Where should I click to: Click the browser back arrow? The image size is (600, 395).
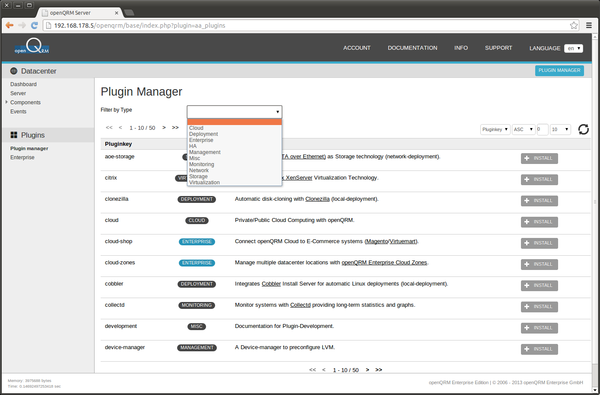10,25
